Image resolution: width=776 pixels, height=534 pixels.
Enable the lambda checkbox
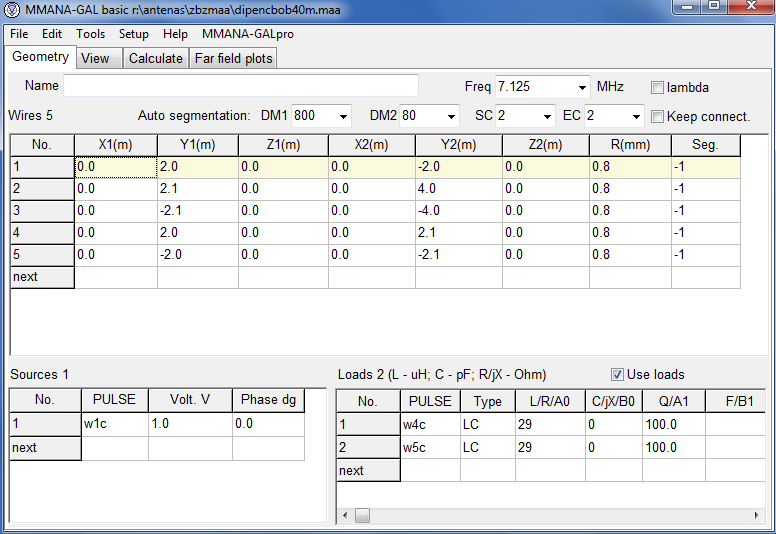658,87
